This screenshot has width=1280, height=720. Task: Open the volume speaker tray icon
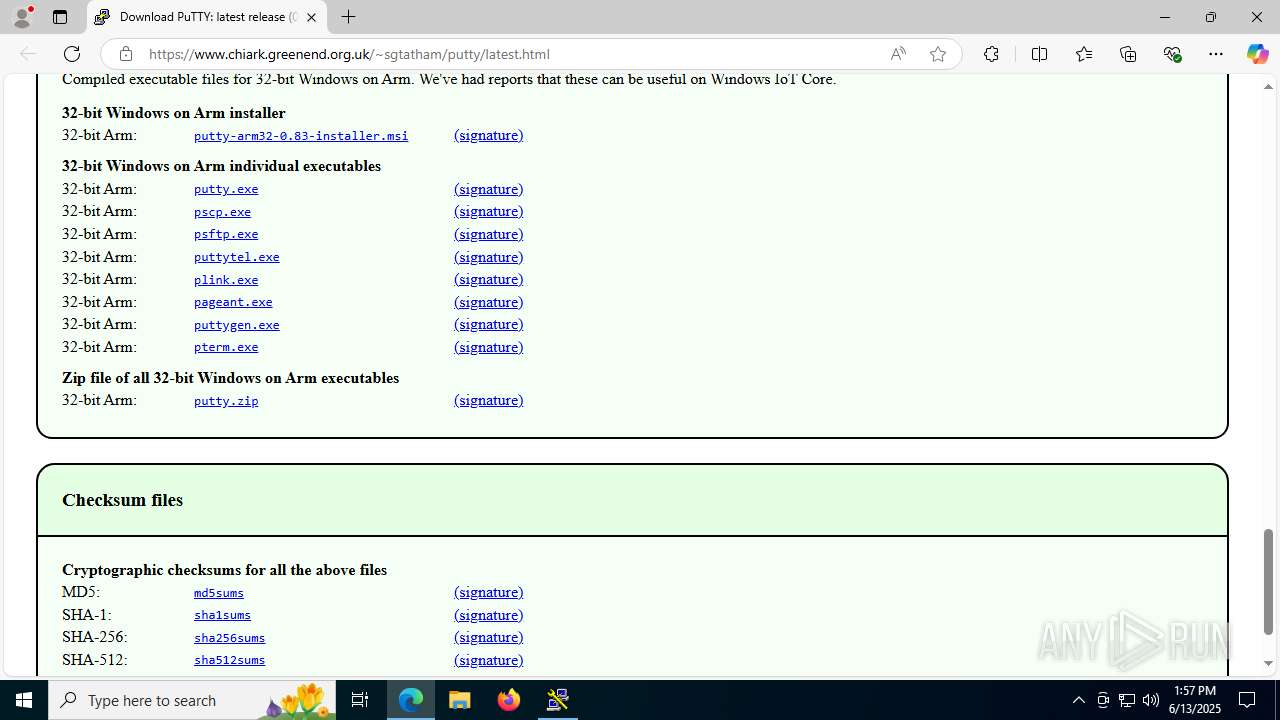click(1151, 700)
